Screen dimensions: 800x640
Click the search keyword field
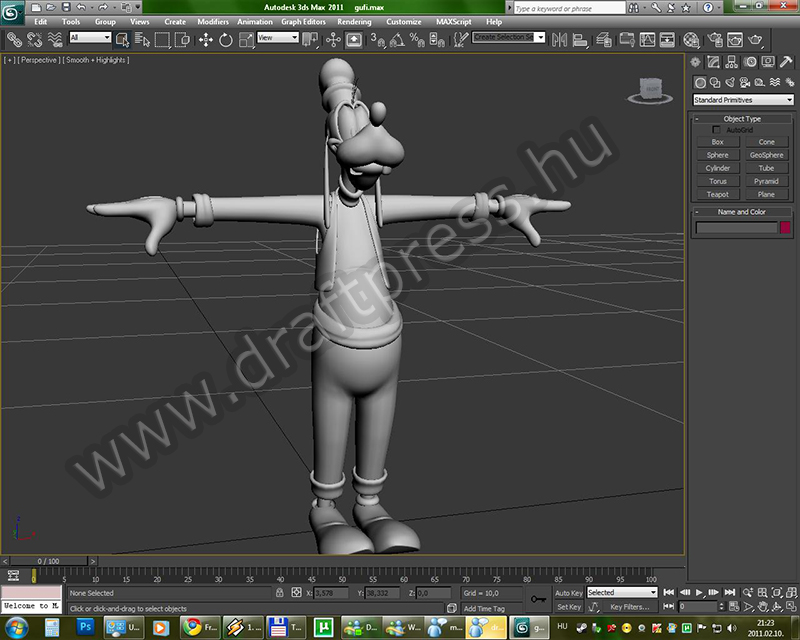coord(569,8)
